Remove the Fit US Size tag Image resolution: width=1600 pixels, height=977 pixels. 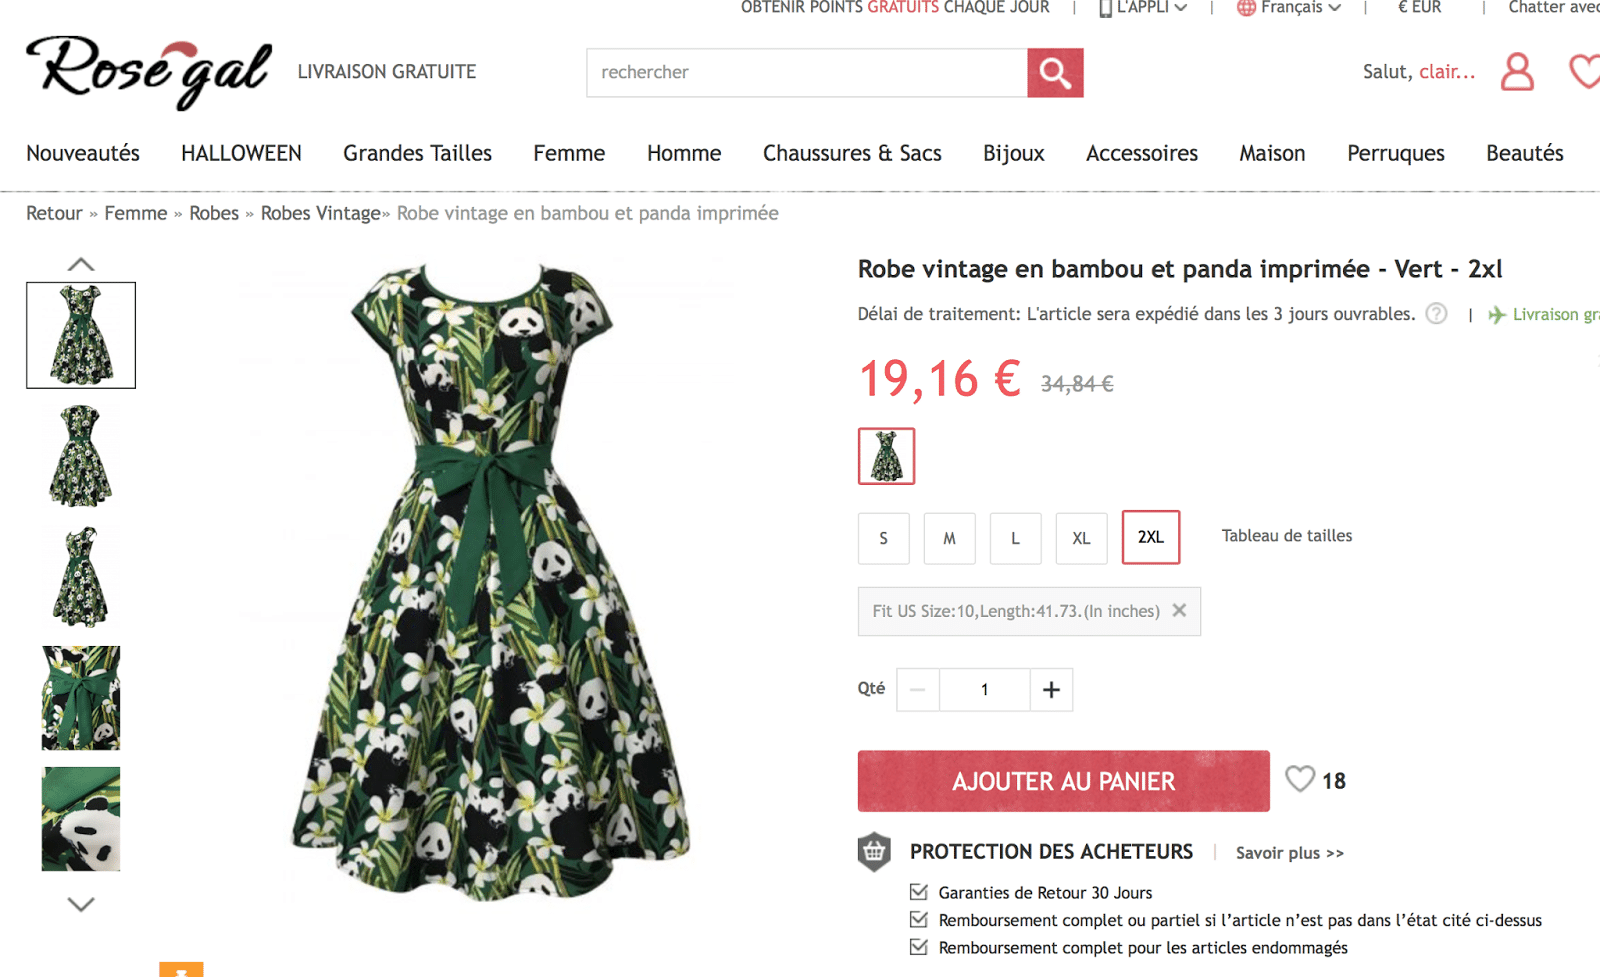[x=1179, y=610]
